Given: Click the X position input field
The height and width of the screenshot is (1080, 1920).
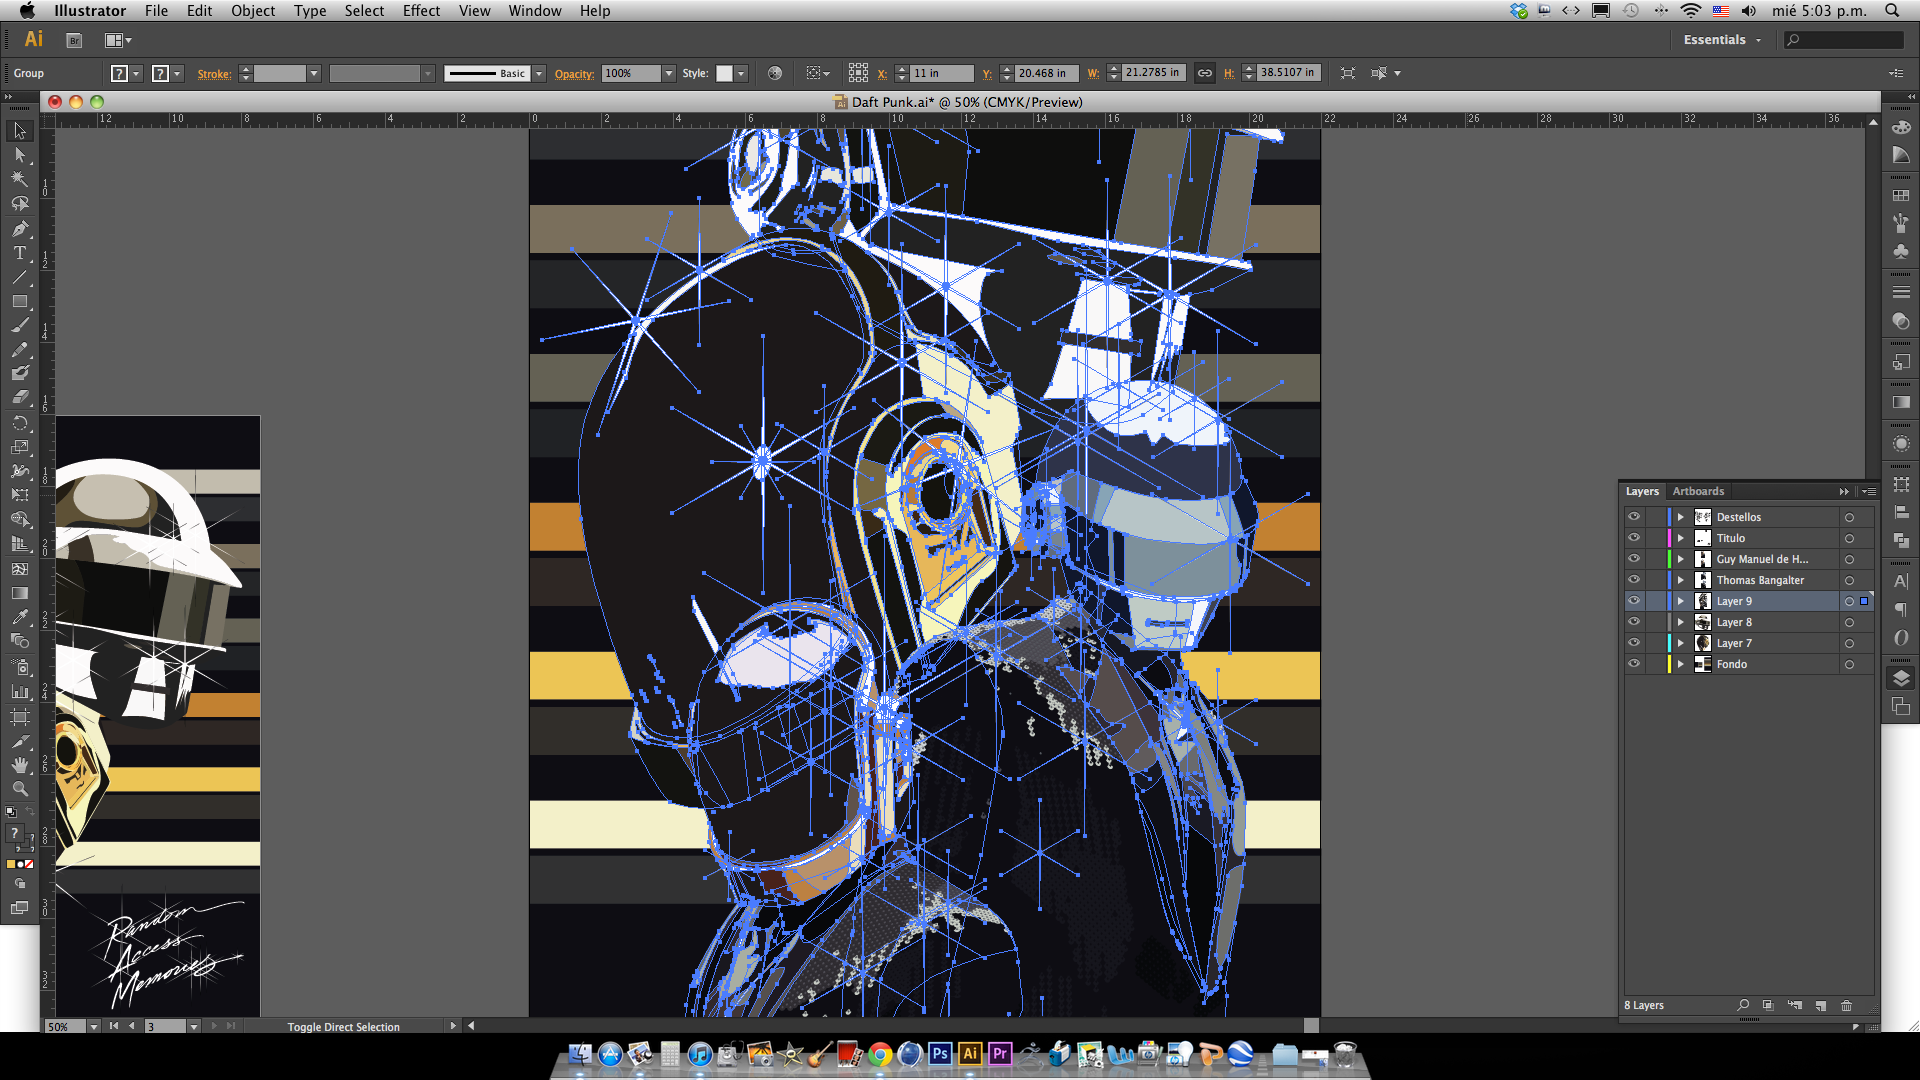Looking at the screenshot, I should point(940,73).
